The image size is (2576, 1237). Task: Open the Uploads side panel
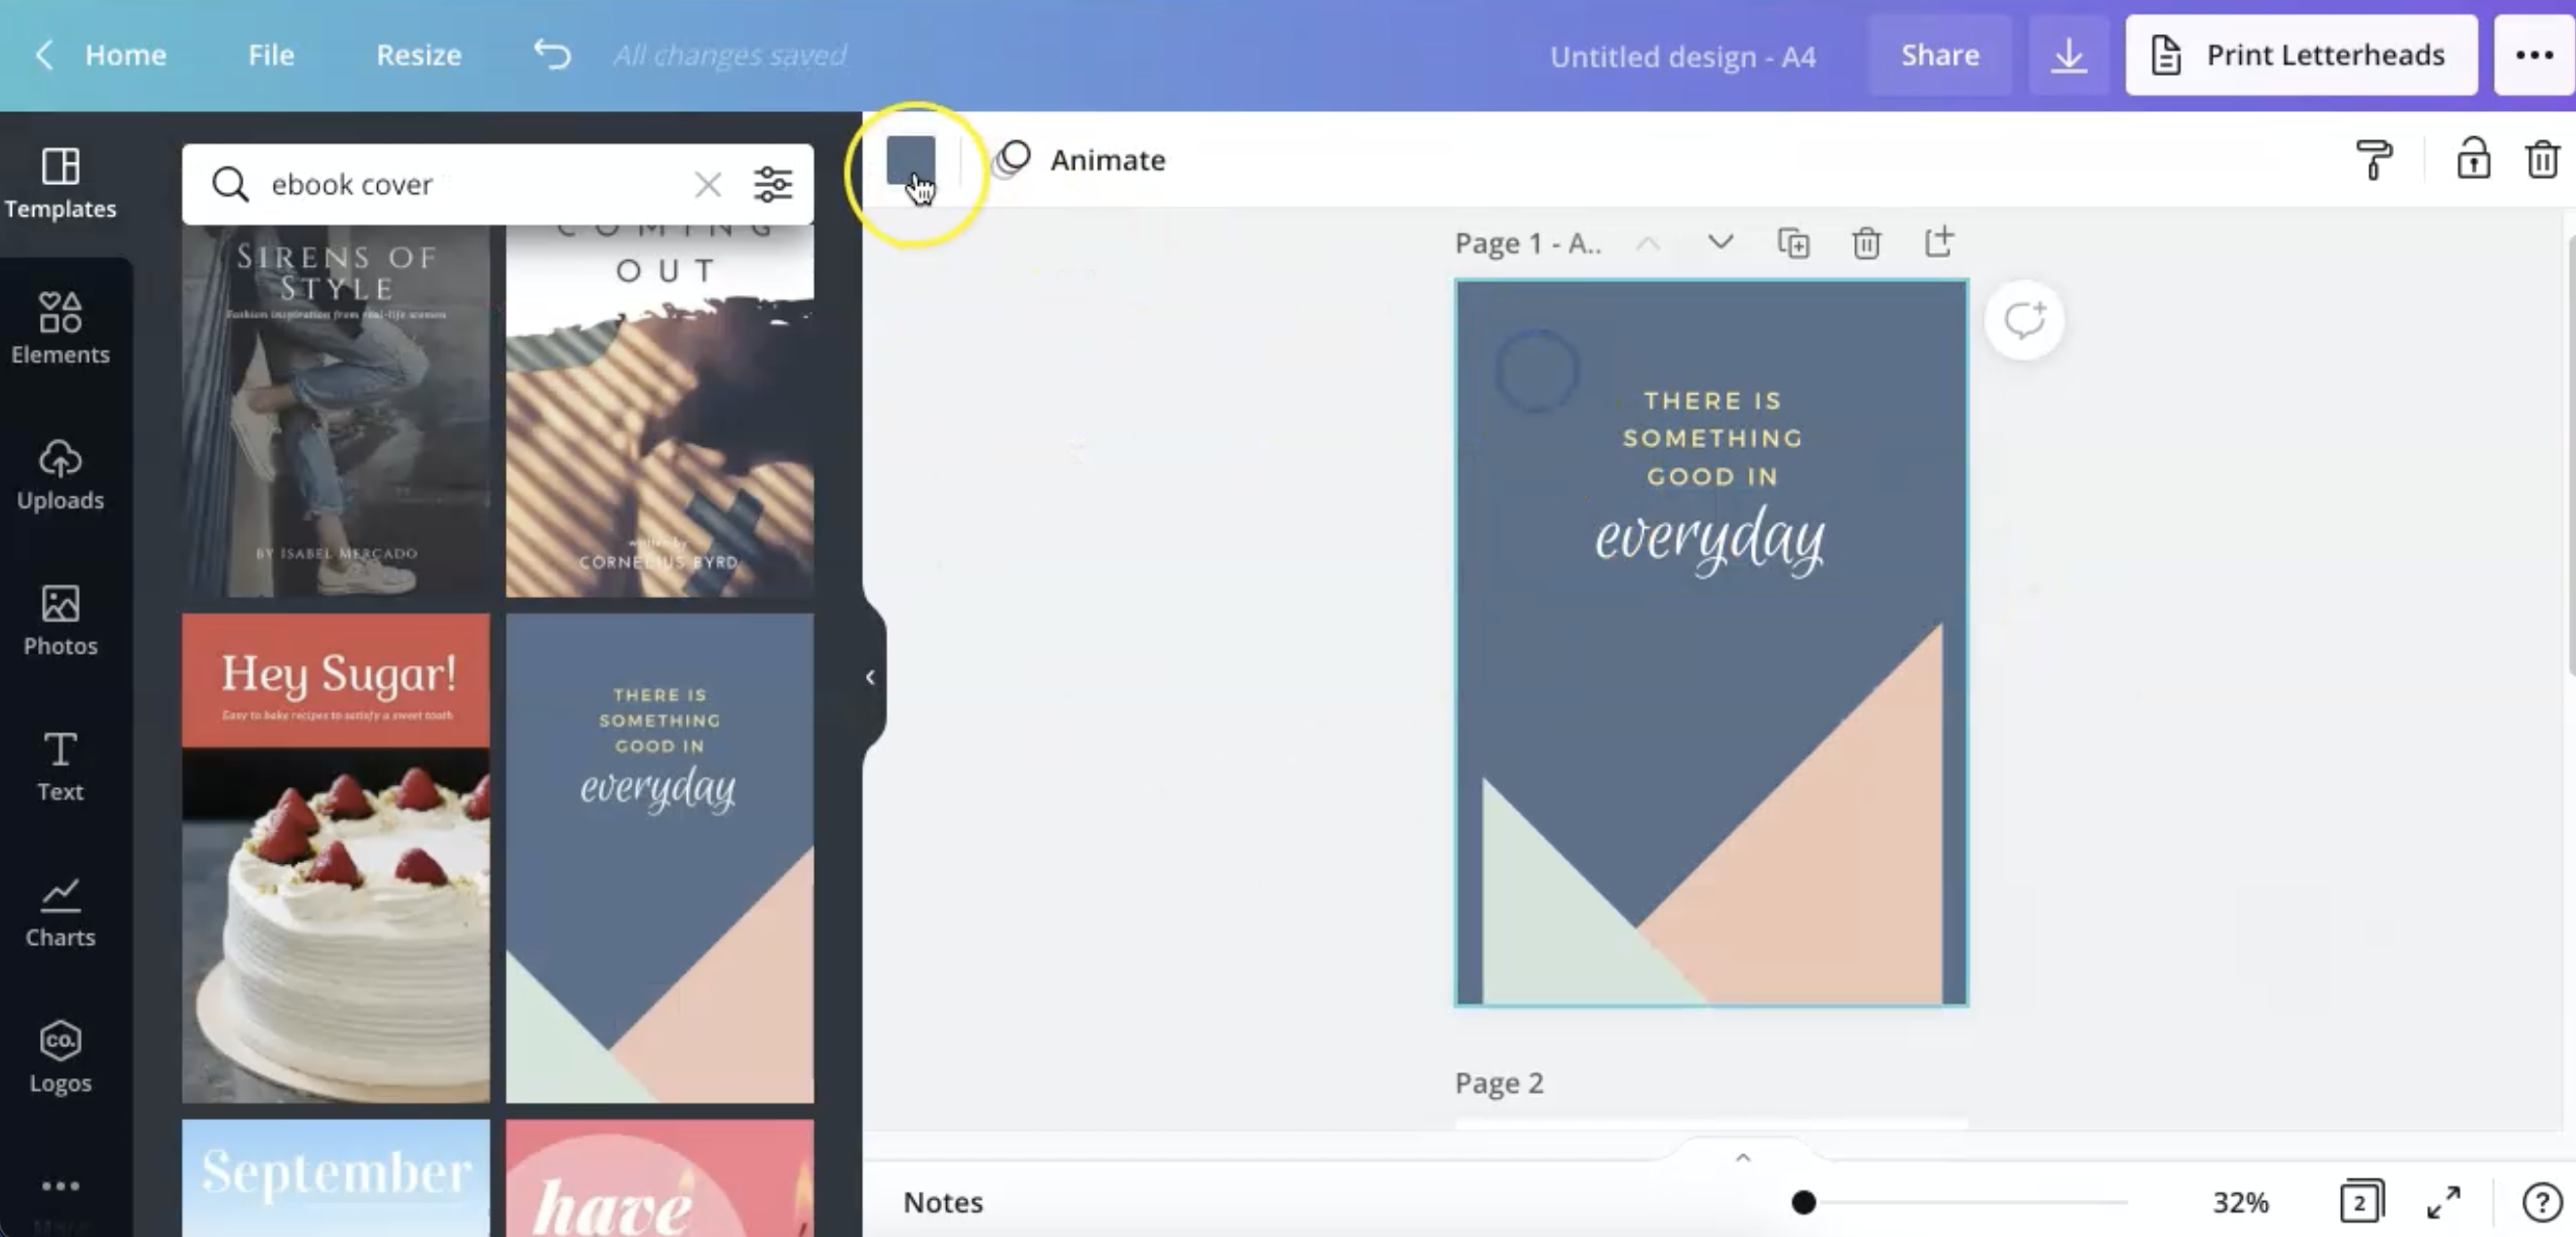tap(60, 475)
